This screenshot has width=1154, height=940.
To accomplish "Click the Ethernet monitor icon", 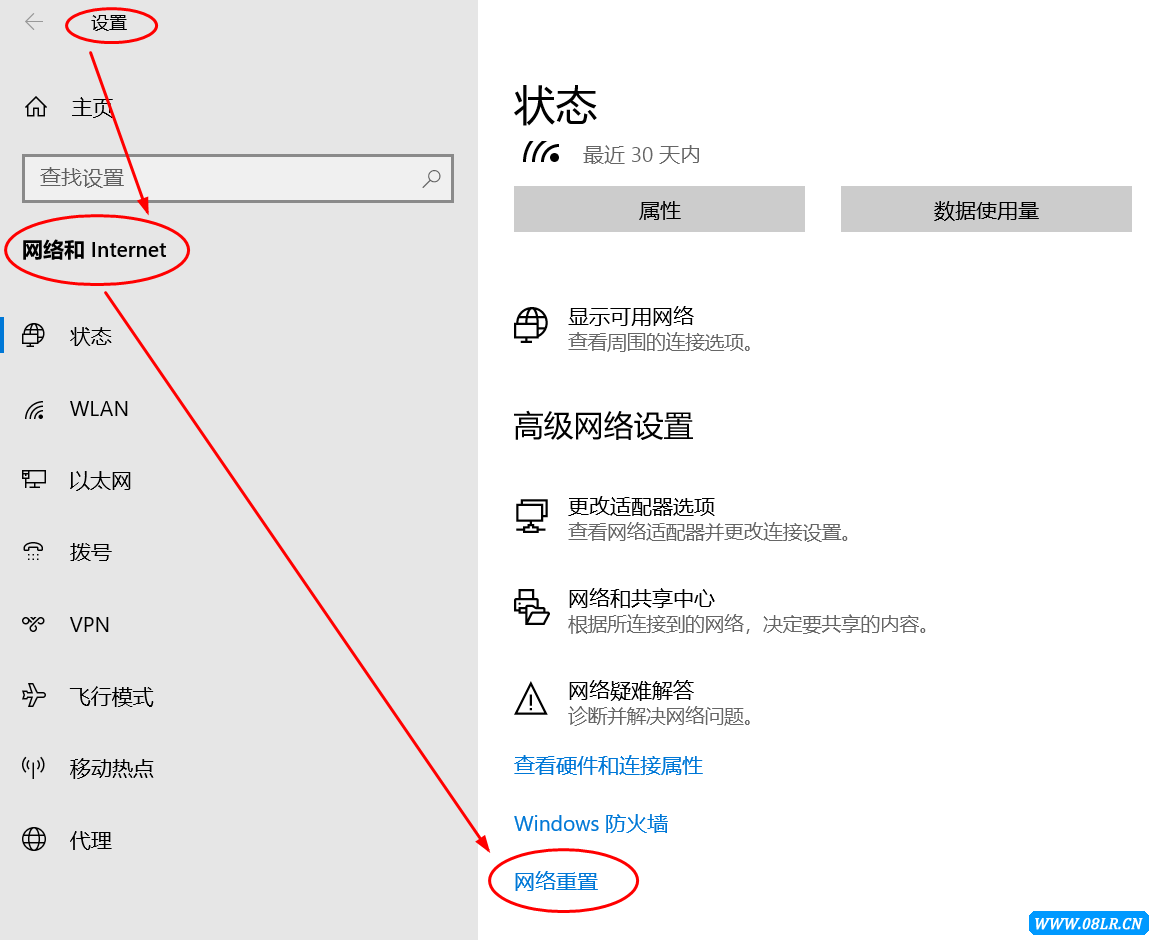I will click(x=34, y=480).
